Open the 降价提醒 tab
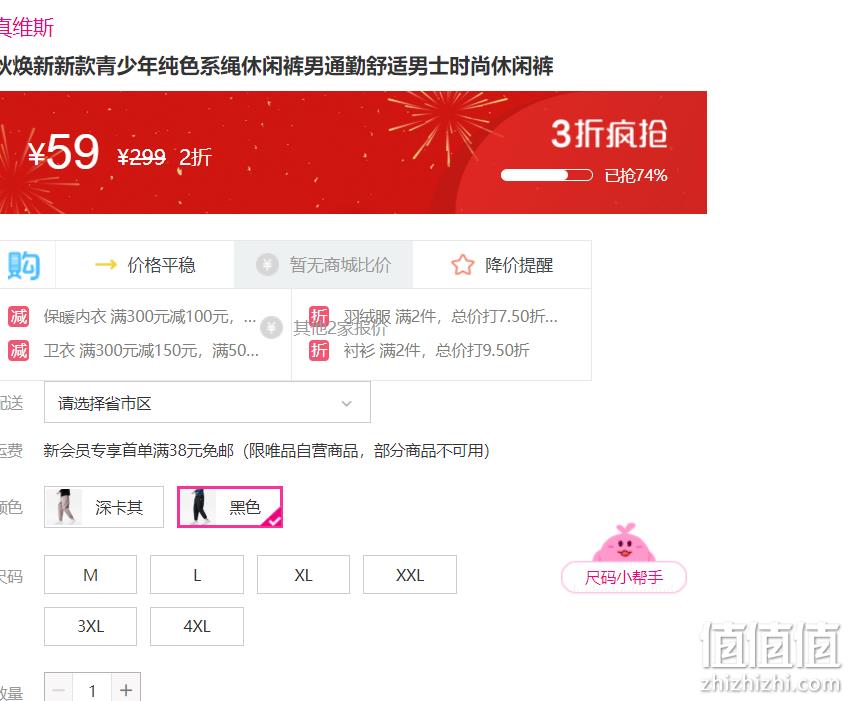 click(502, 265)
